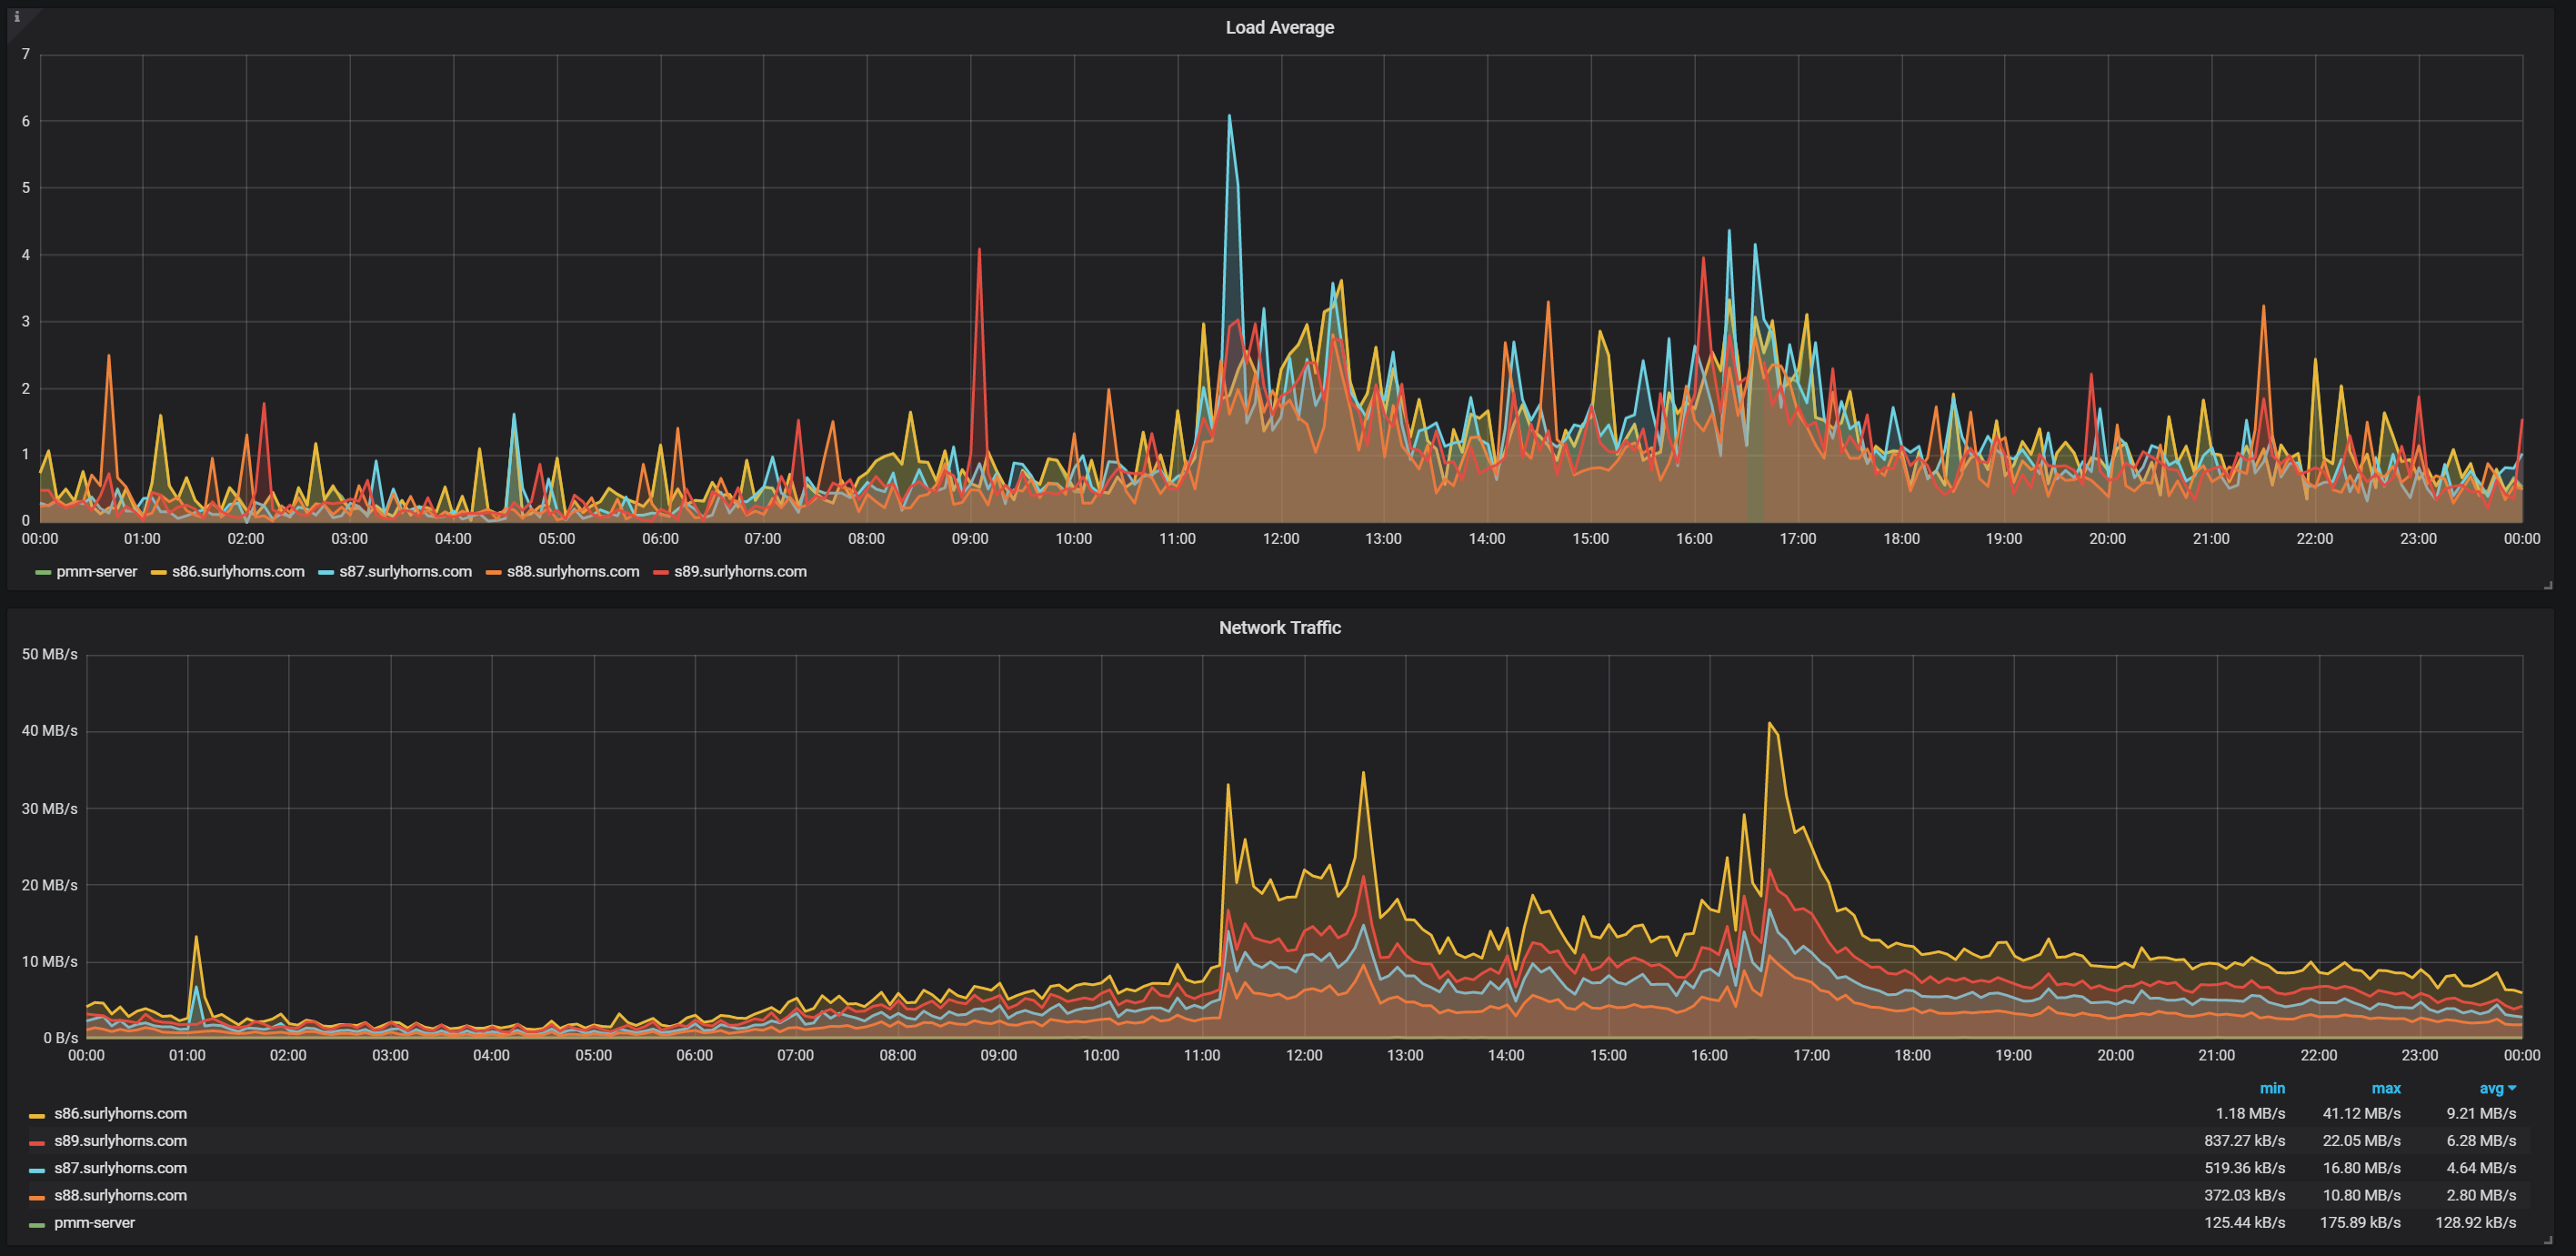Image resolution: width=2576 pixels, height=1256 pixels.
Task: Open color picker for s86 in Network legend
Action: click(x=37, y=1115)
